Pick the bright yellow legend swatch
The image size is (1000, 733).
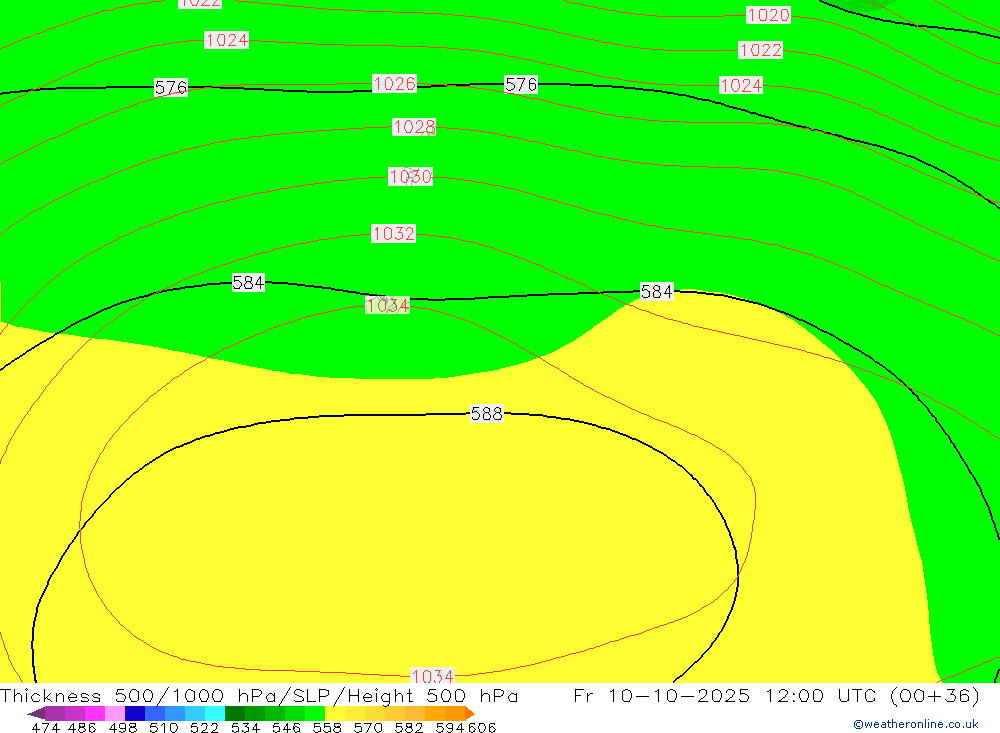point(335,713)
